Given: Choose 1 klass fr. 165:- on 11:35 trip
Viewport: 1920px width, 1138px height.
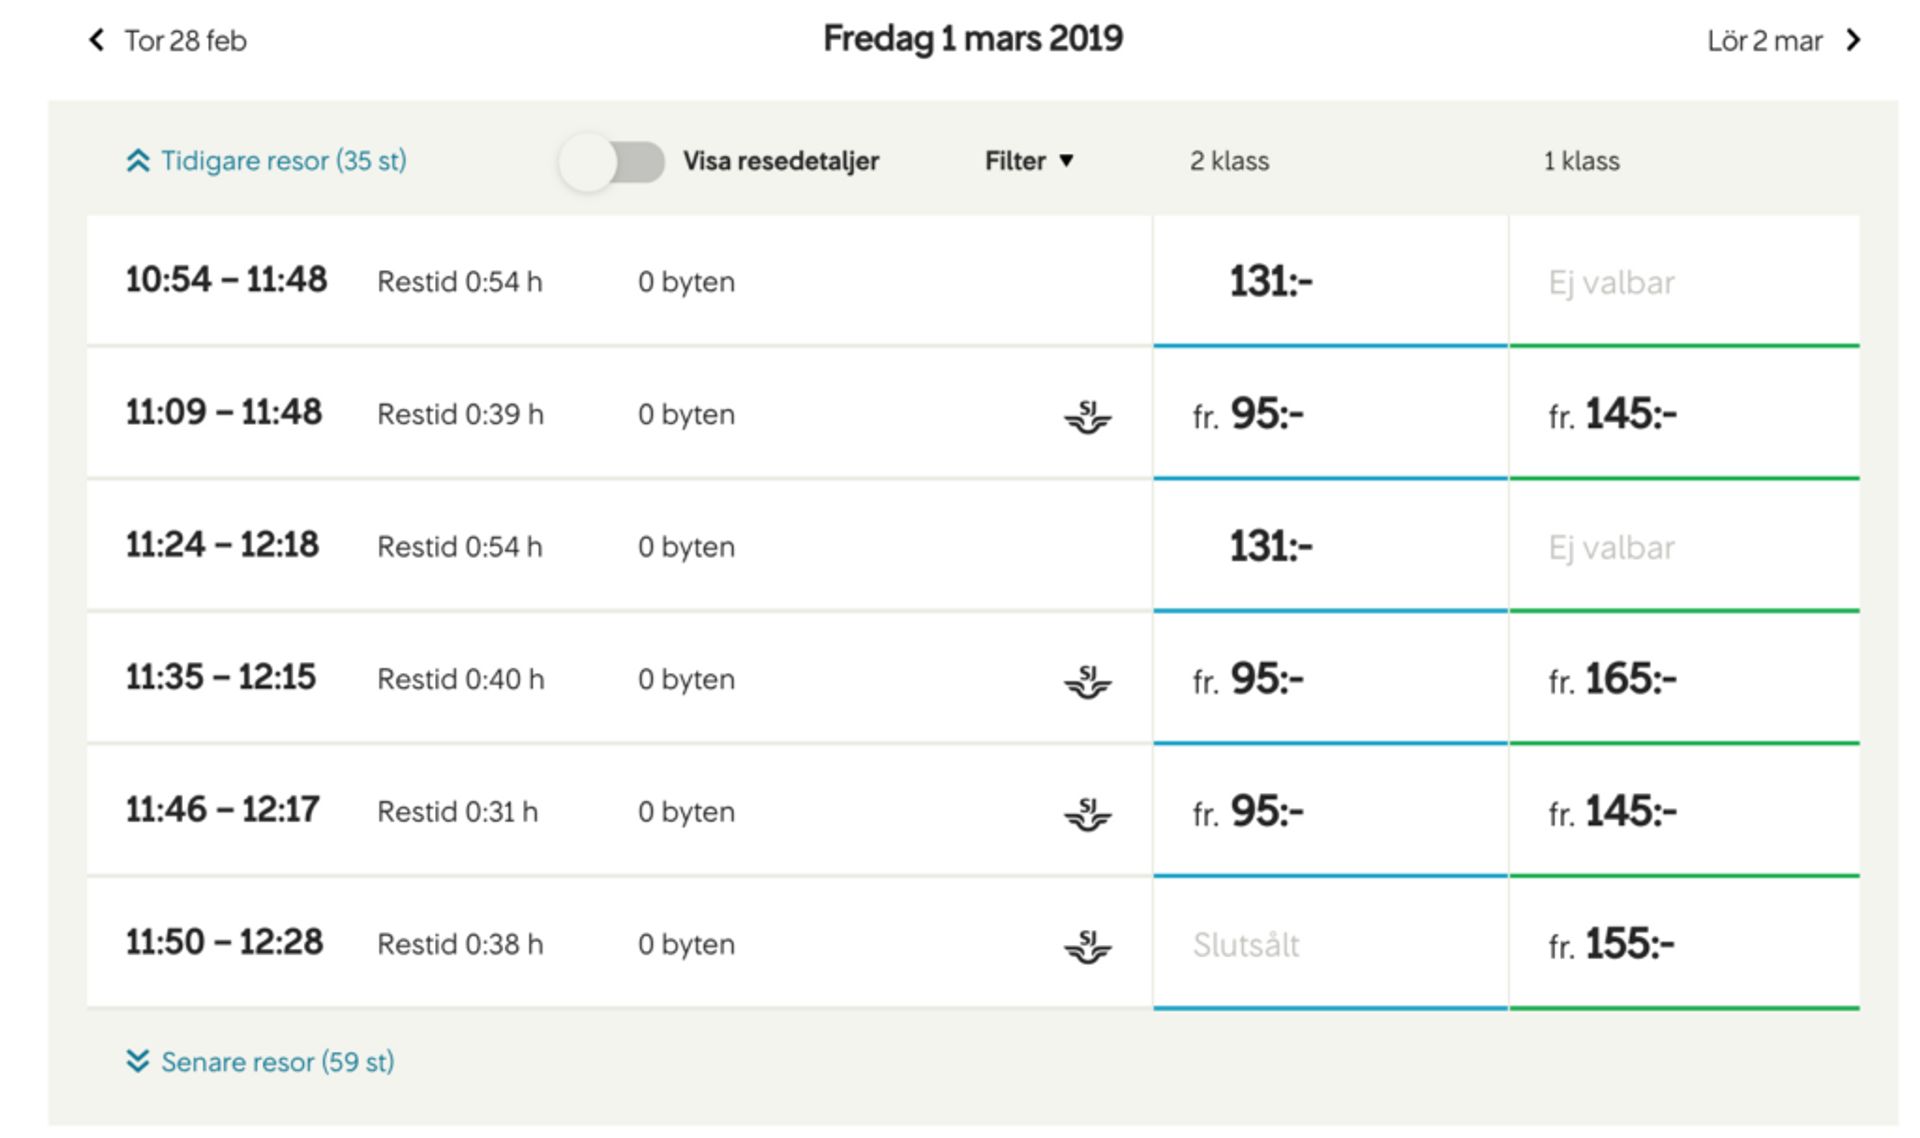Looking at the screenshot, I should coord(1685,679).
